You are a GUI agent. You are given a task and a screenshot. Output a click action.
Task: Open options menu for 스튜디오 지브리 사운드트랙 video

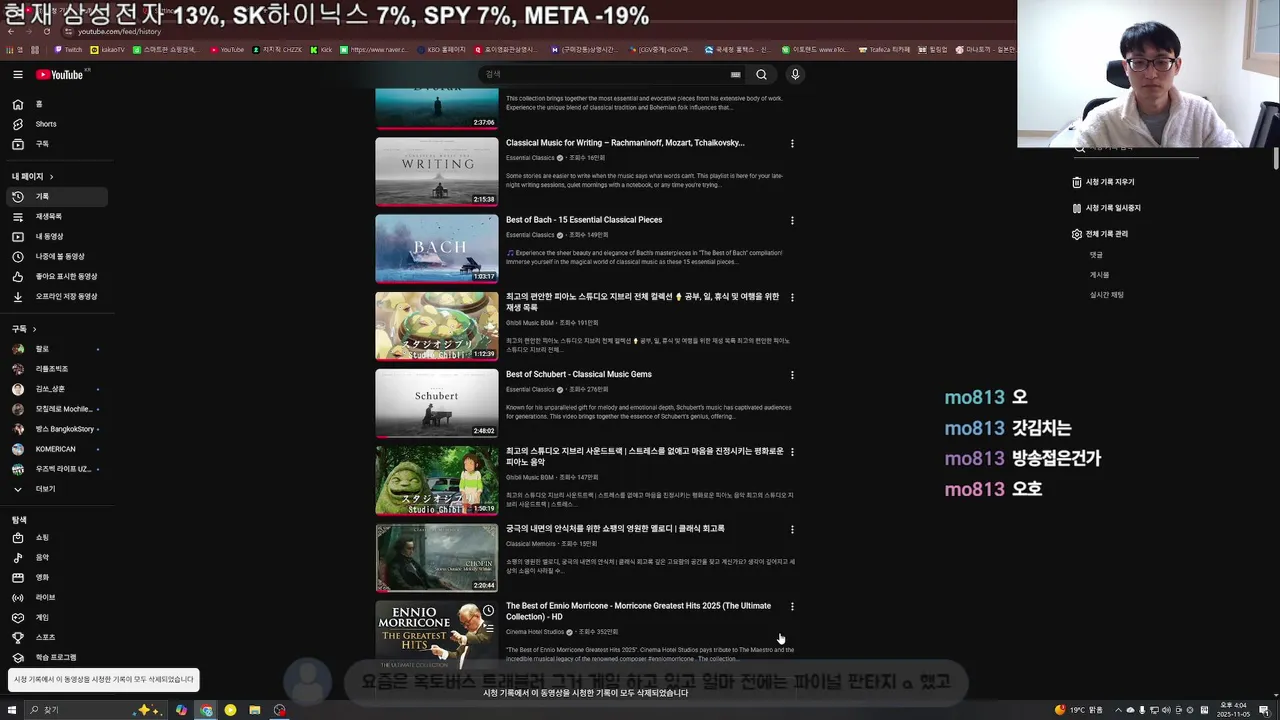point(792,453)
